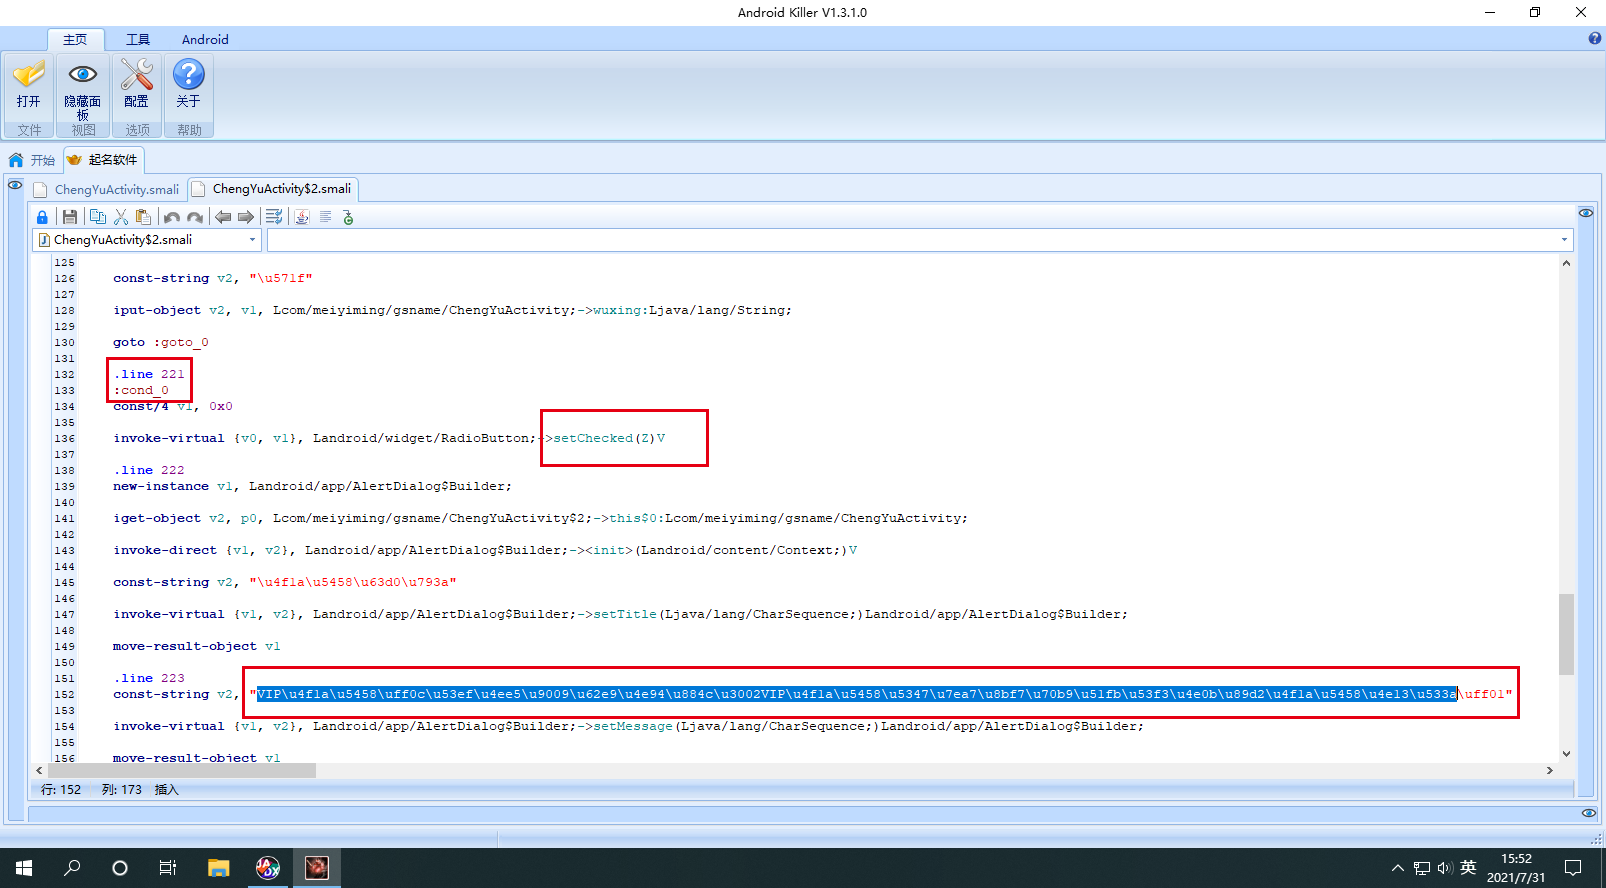Viewport: 1606px width, 888px height.
Task: Select the ChengYuActivity$2.smali editor tab
Action: 272,189
